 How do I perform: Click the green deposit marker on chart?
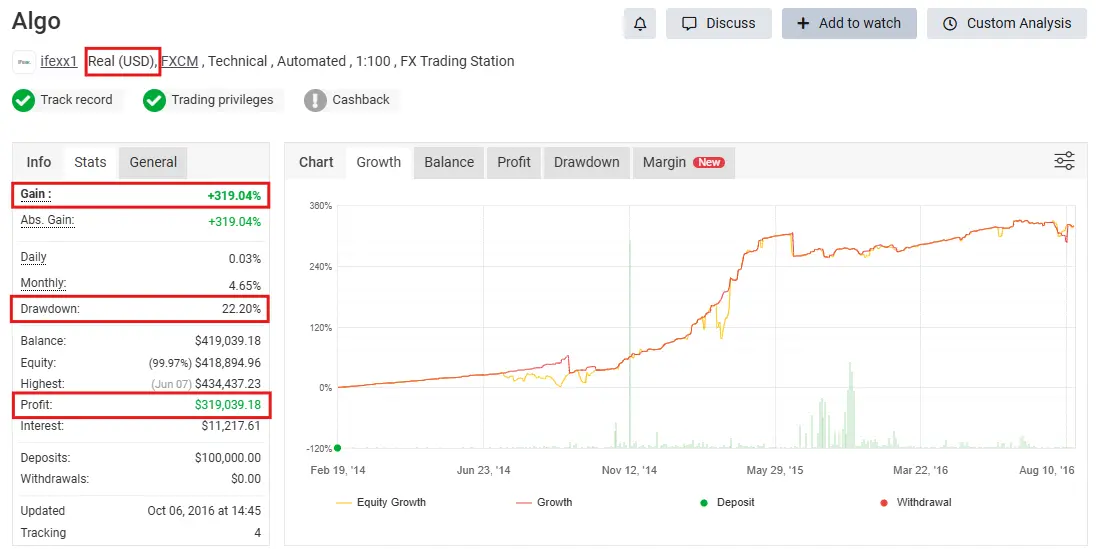(337, 448)
